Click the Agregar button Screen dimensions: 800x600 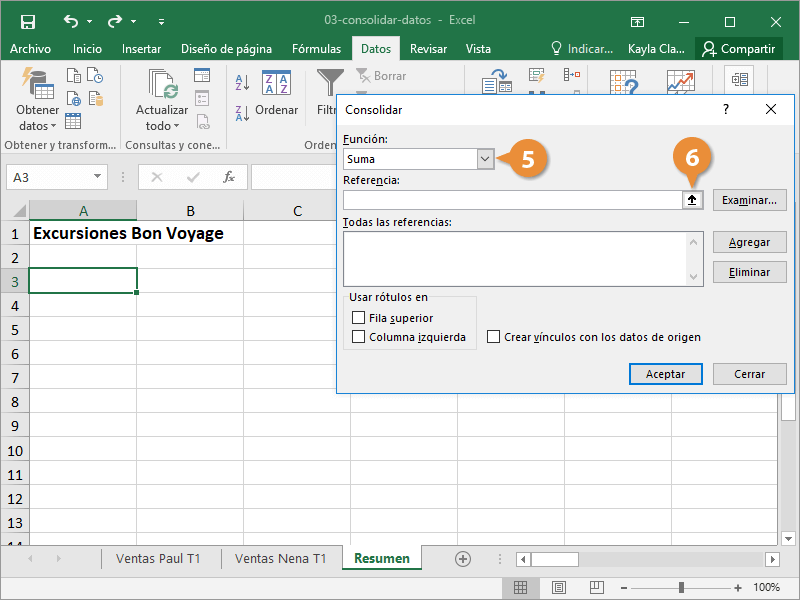coord(749,242)
